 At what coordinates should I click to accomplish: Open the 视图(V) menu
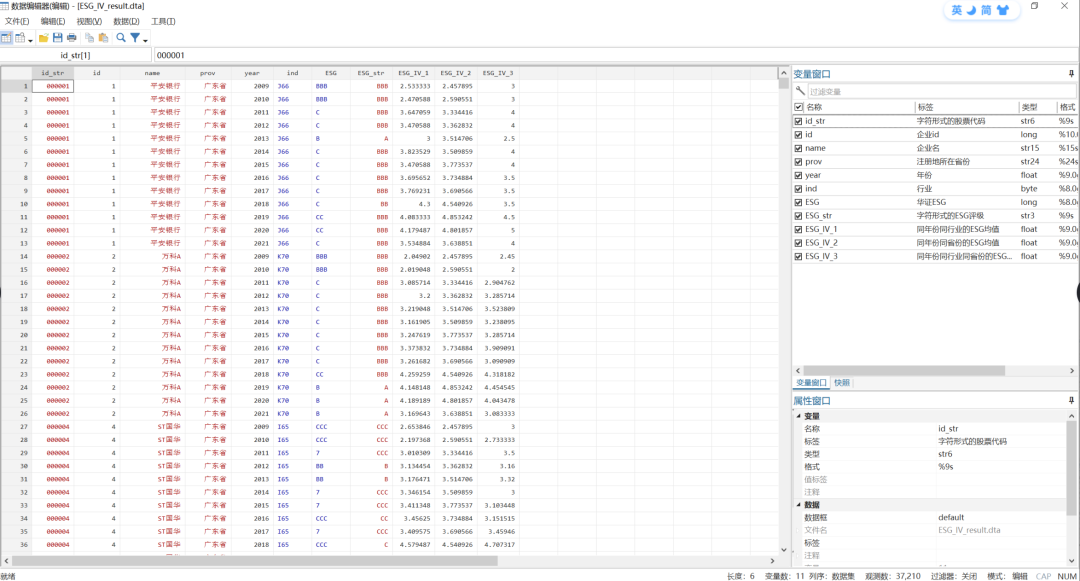[x=89, y=21]
